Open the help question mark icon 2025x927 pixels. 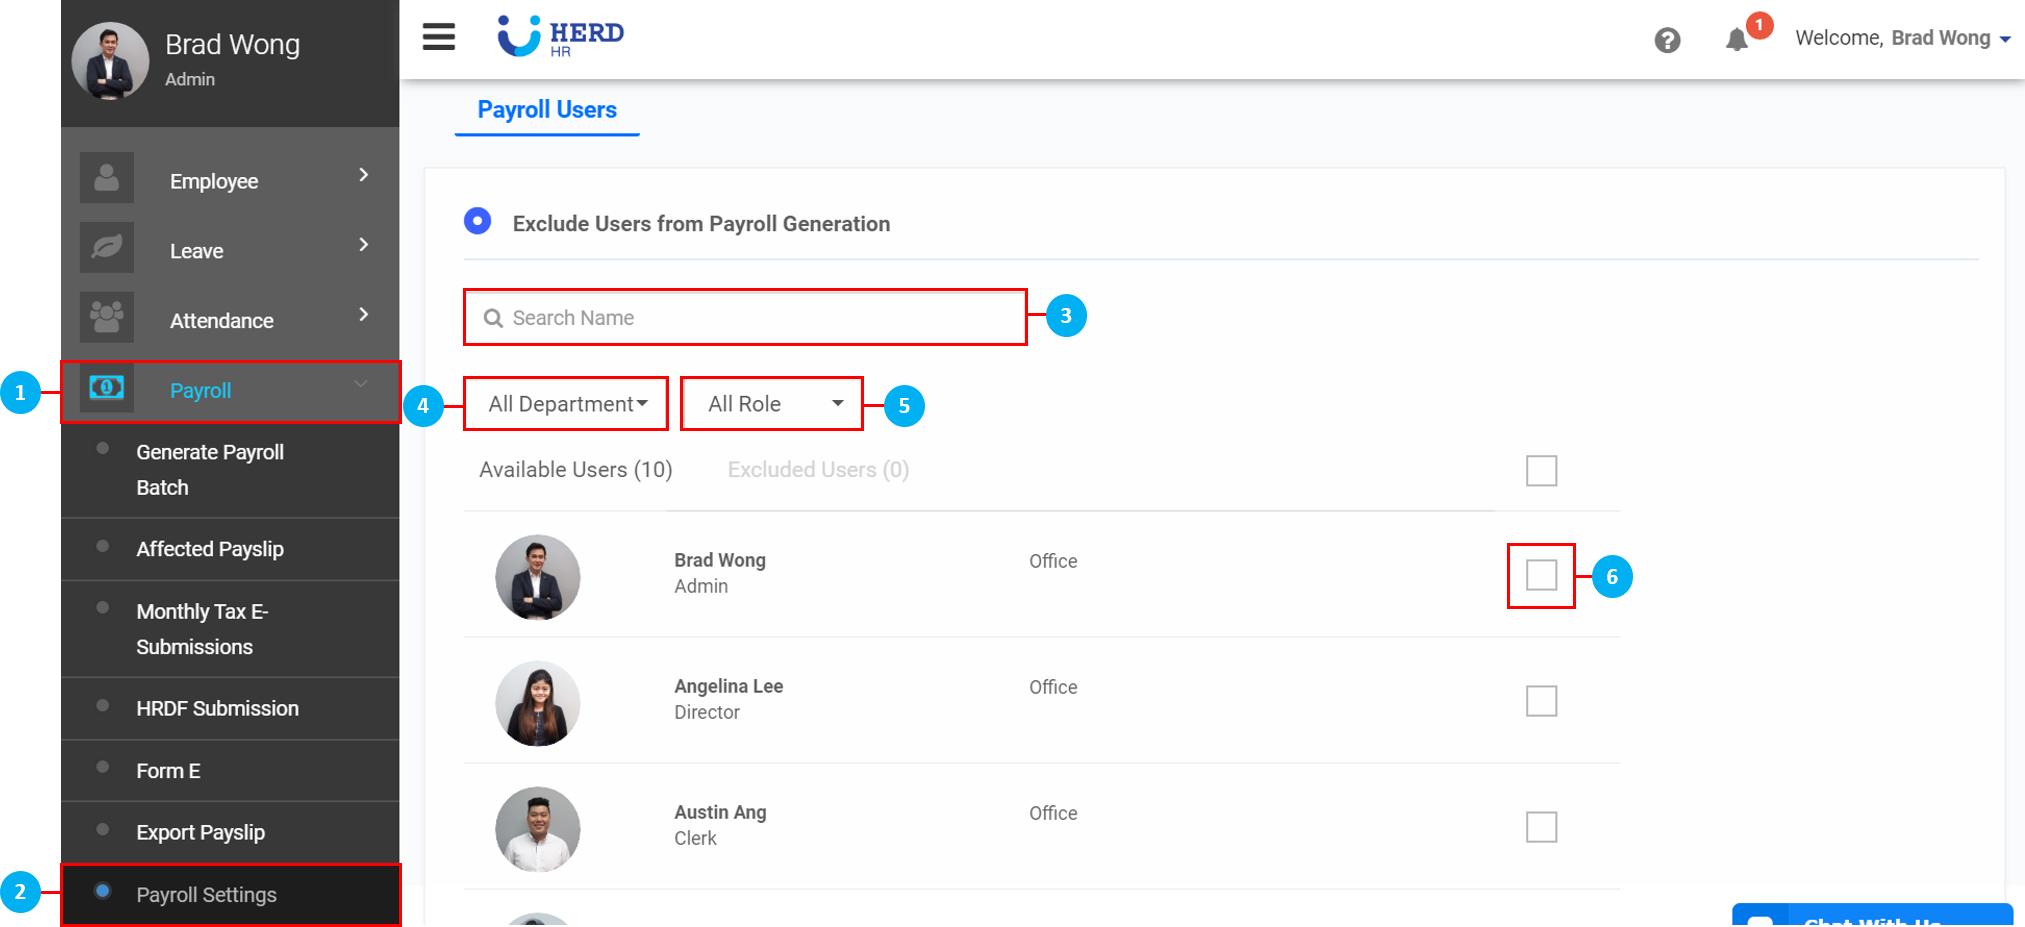tap(1667, 40)
